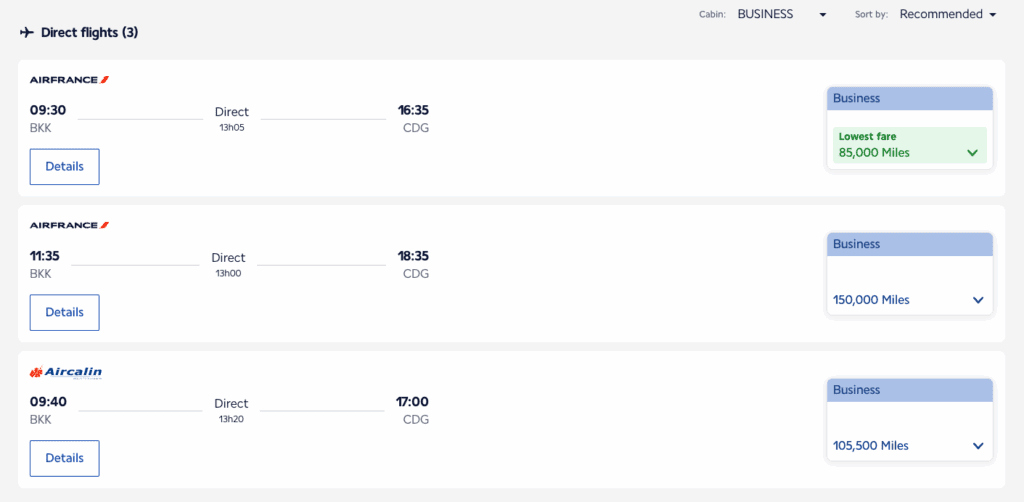Click the Direct 13h20 duration label
The height and width of the screenshot is (502, 1024).
tap(232, 410)
